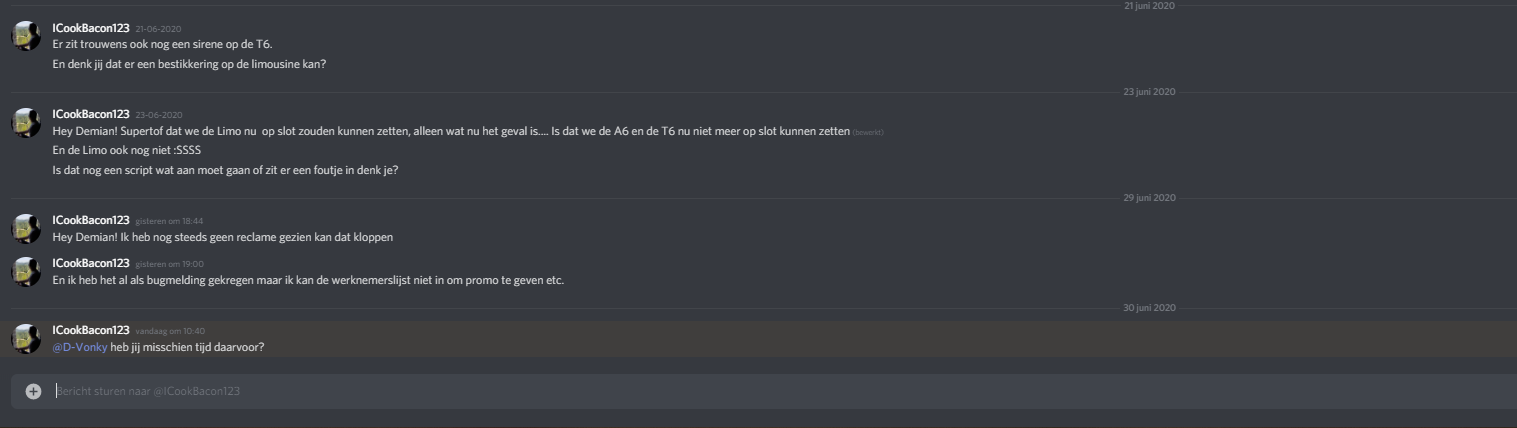This screenshot has width=1517, height=428.
Task: Click avatar of the gisteren 19:00 message
Action: [x=26, y=271]
